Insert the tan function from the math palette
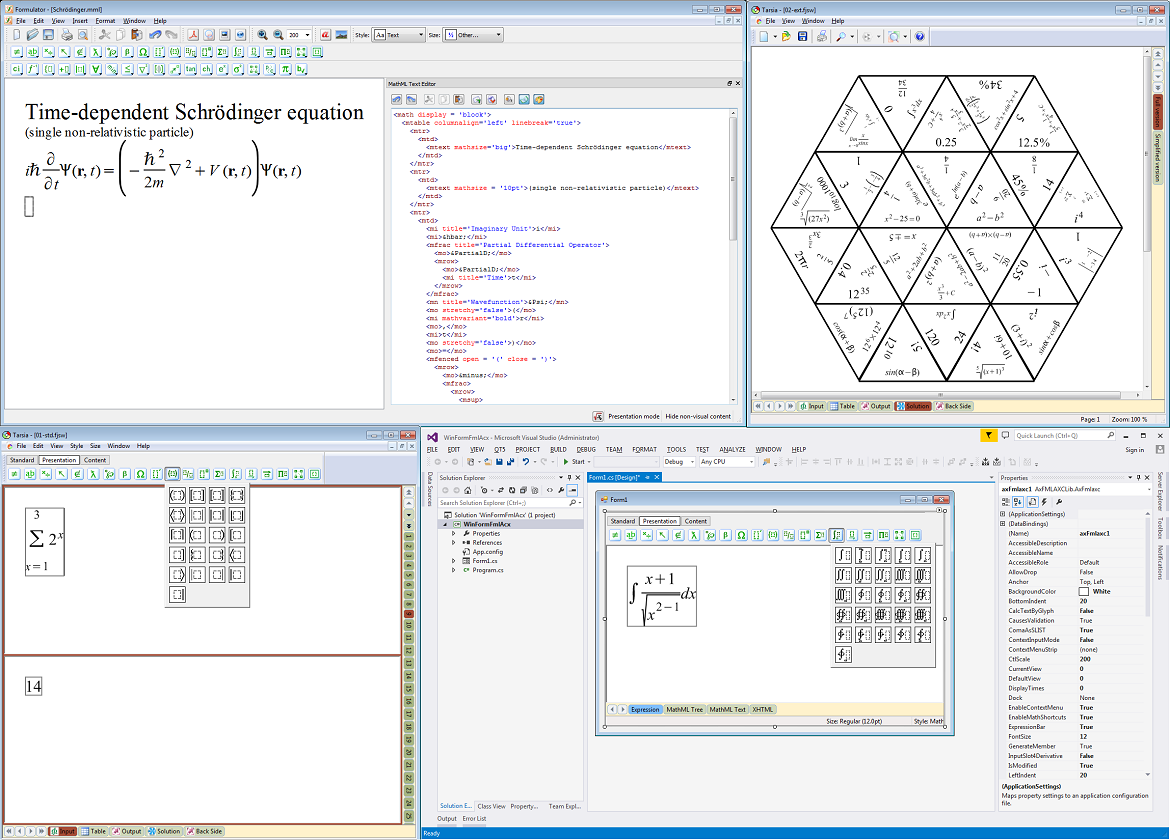The height and width of the screenshot is (840, 1170). (x=189, y=68)
